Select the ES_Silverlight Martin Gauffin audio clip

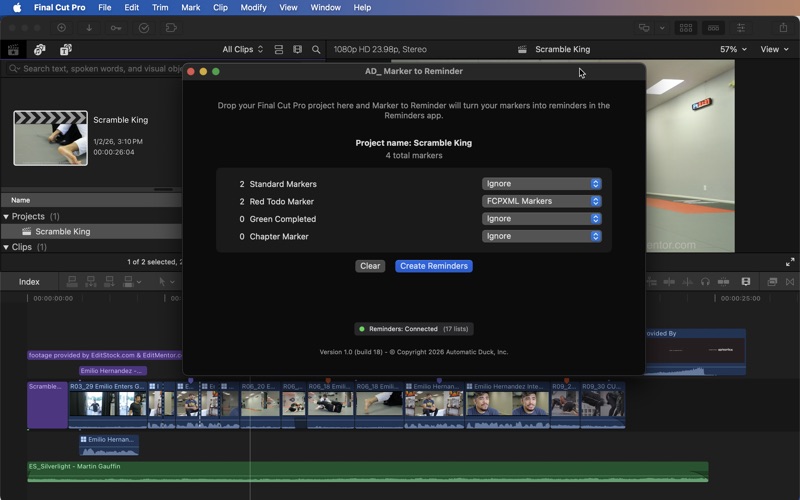(x=367, y=472)
